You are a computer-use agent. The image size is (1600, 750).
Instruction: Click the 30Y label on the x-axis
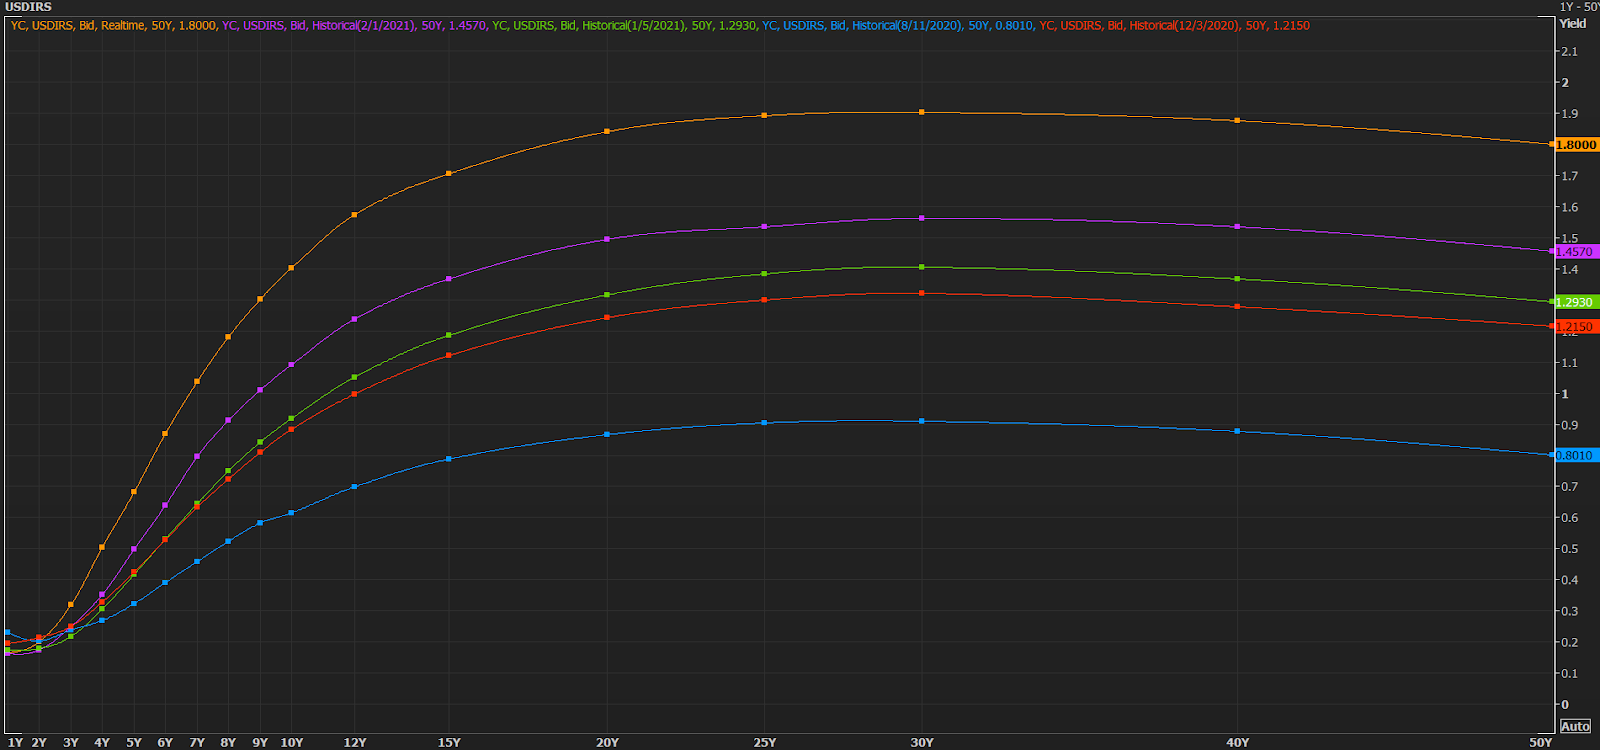[922, 742]
